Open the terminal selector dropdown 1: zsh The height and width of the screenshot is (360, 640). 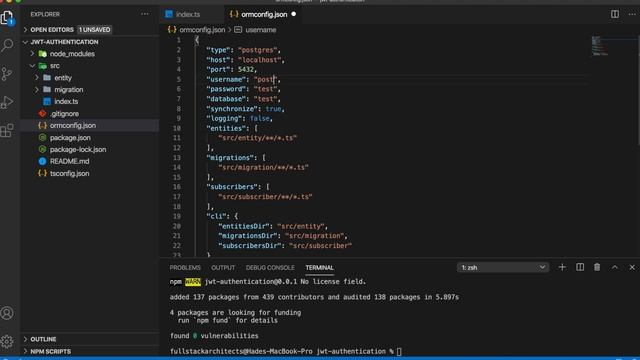(503, 267)
